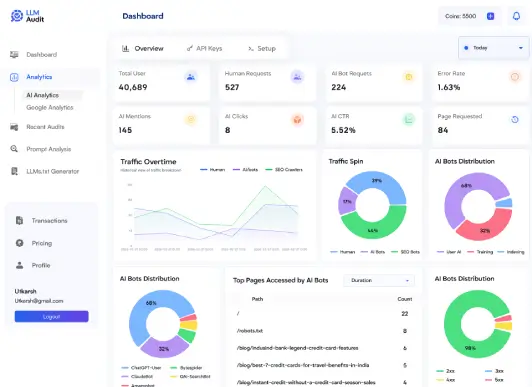Toggle SEO Crawlers series in Traffic Overtime legend
The width and height of the screenshot is (532, 387).
click(284, 170)
